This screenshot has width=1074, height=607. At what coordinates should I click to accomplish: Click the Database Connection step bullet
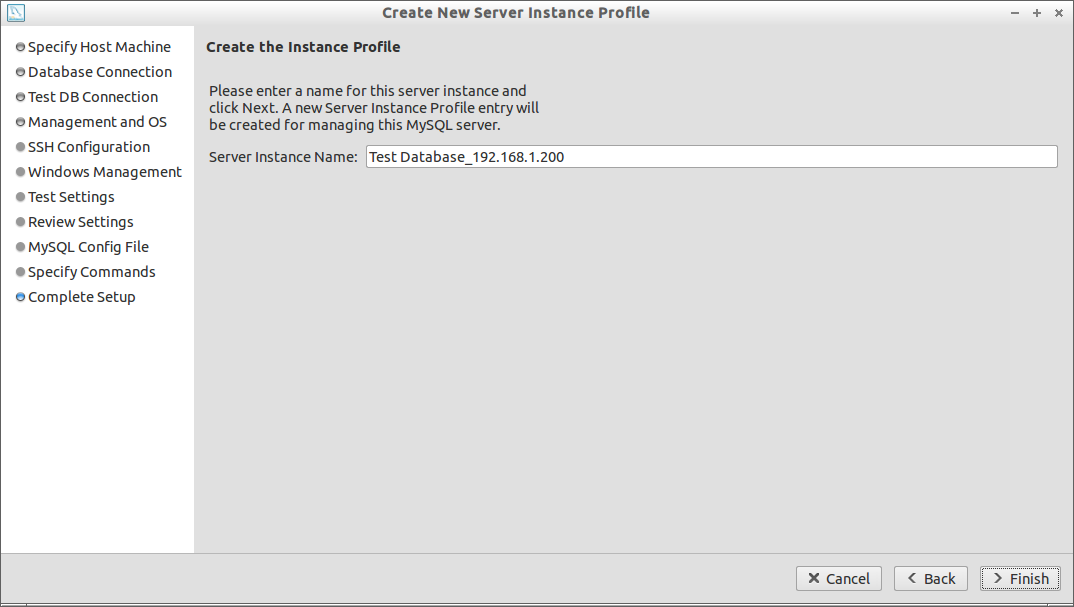pos(21,72)
